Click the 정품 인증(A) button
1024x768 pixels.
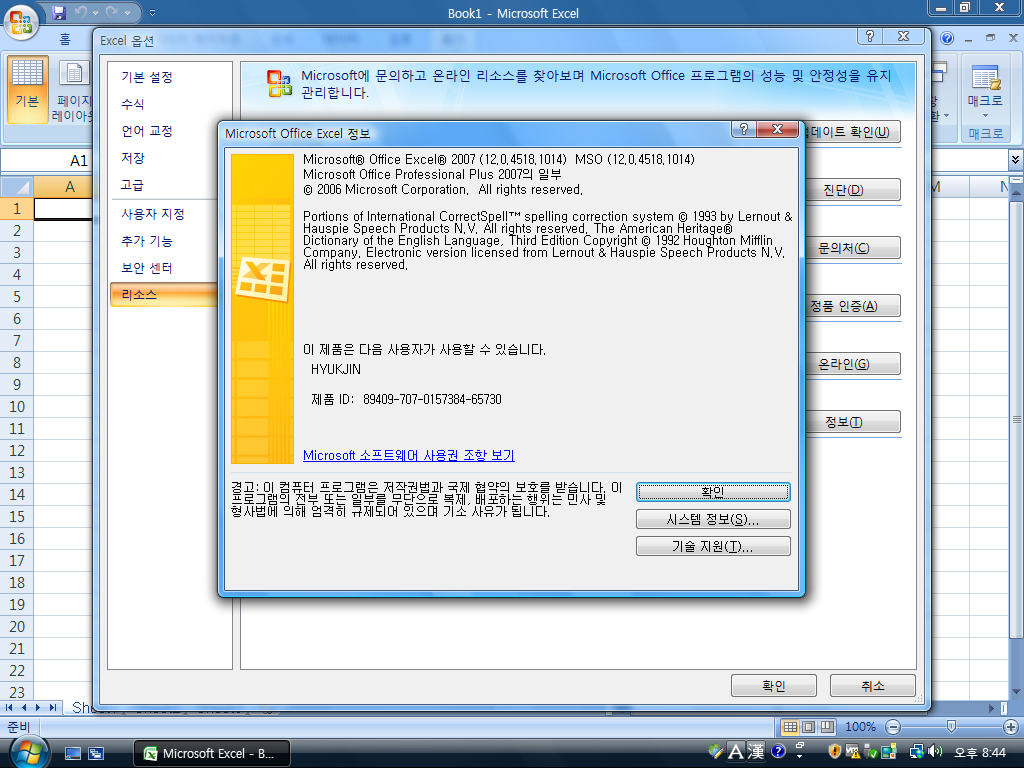[852, 306]
